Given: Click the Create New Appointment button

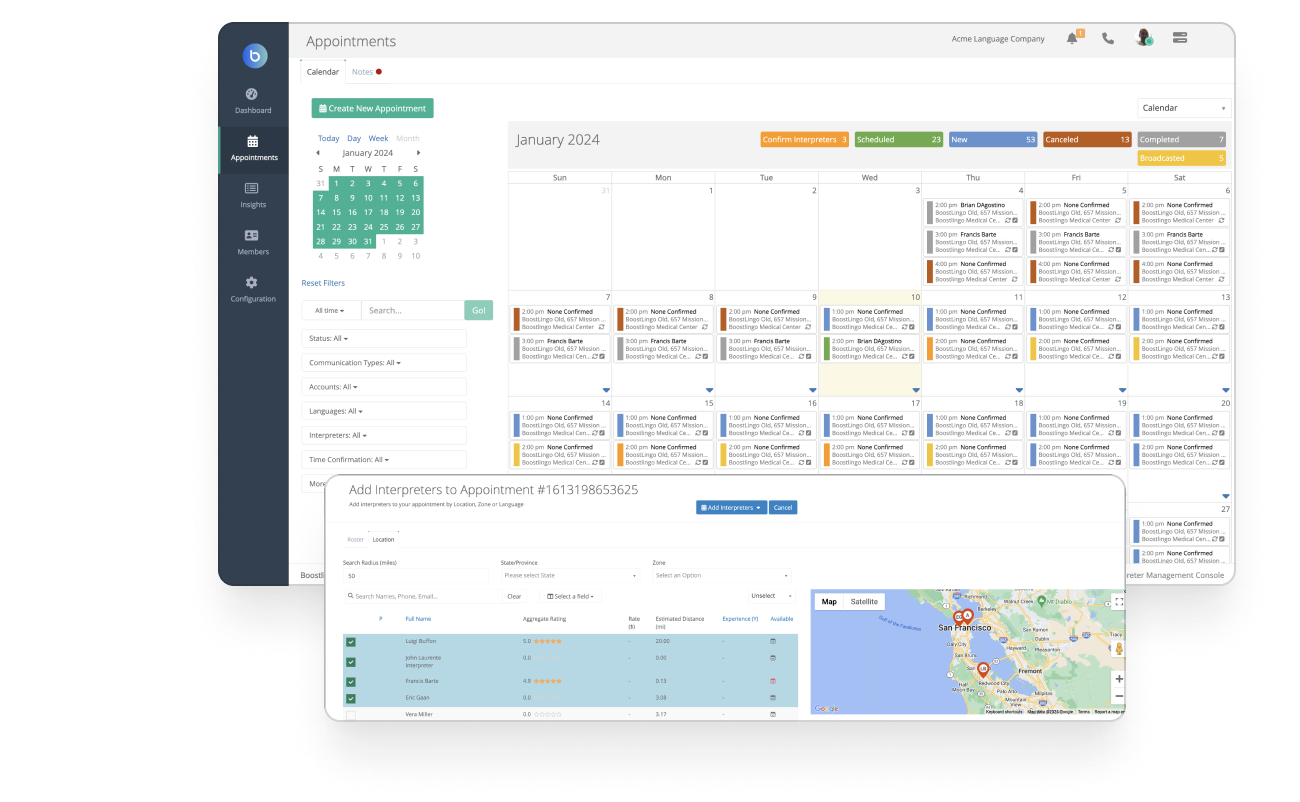Looking at the screenshot, I should pos(372,107).
